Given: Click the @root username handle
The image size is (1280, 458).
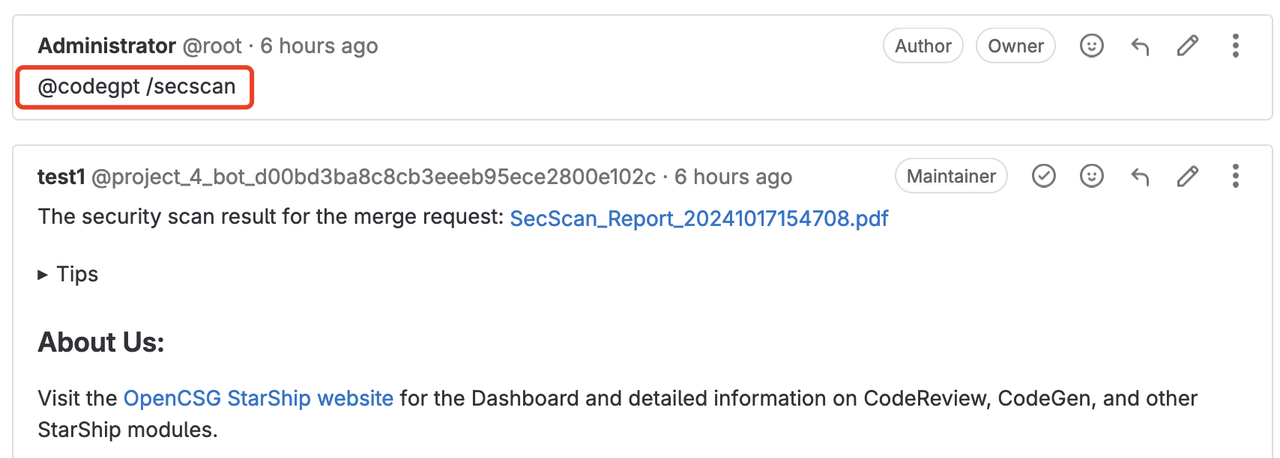Looking at the screenshot, I should coord(212,46).
